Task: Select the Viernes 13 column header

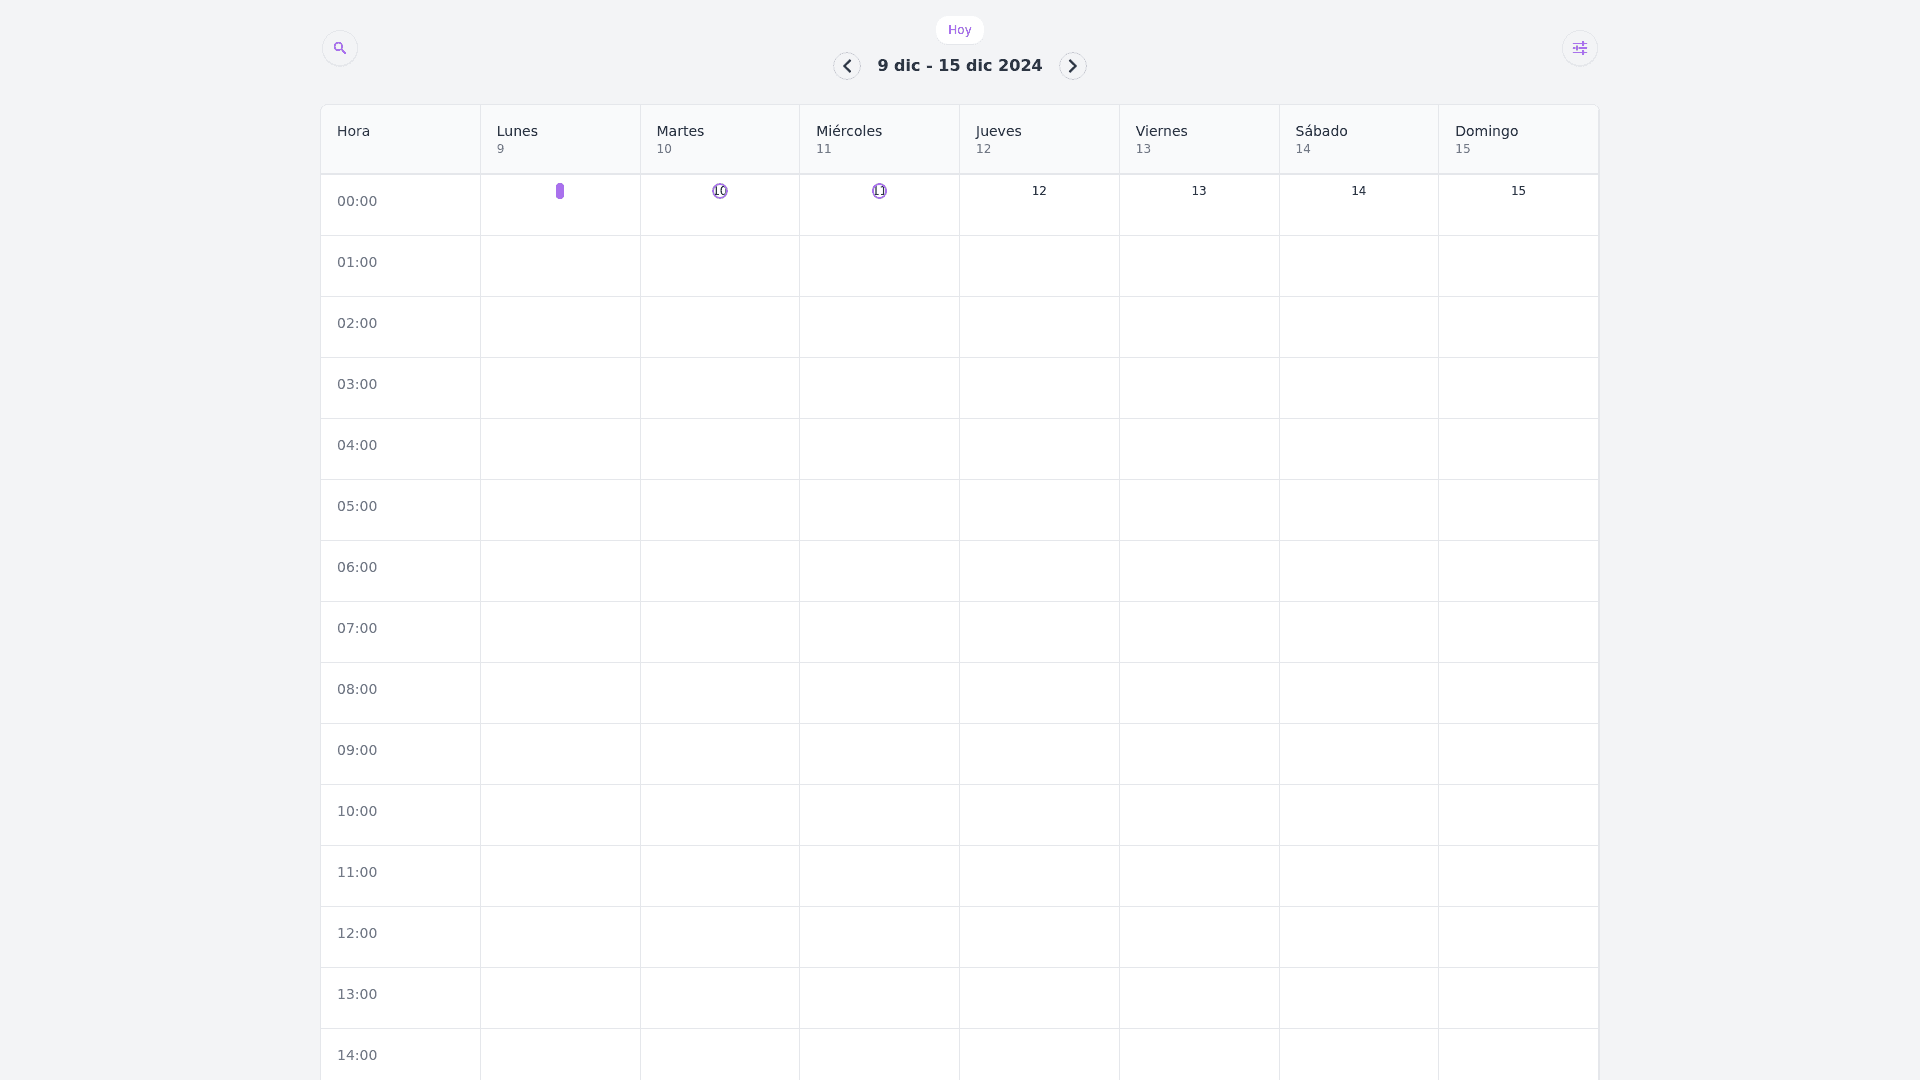Action: [x=1199, y=139]
